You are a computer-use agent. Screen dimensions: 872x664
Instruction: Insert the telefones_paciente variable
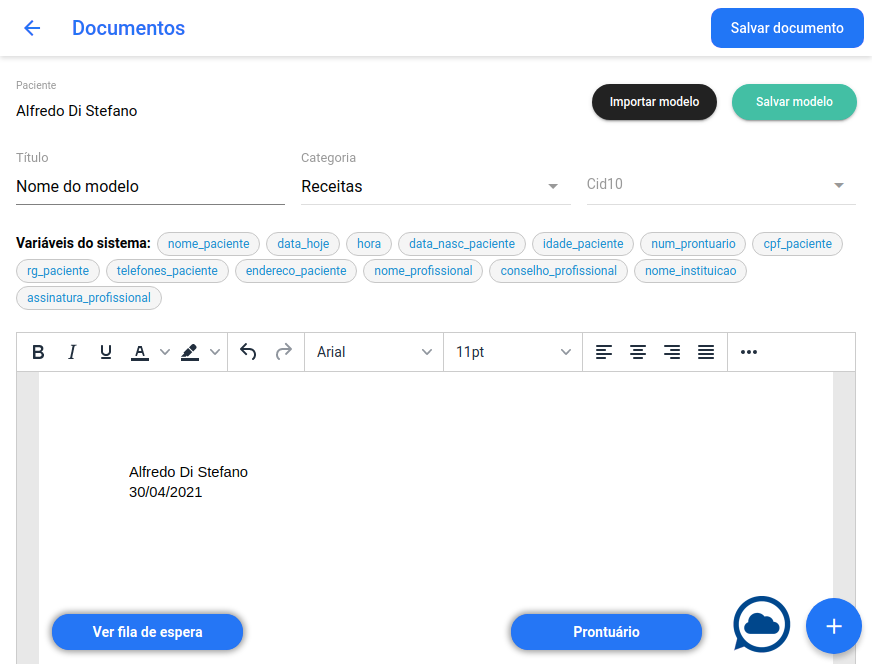tap(167, 271)
